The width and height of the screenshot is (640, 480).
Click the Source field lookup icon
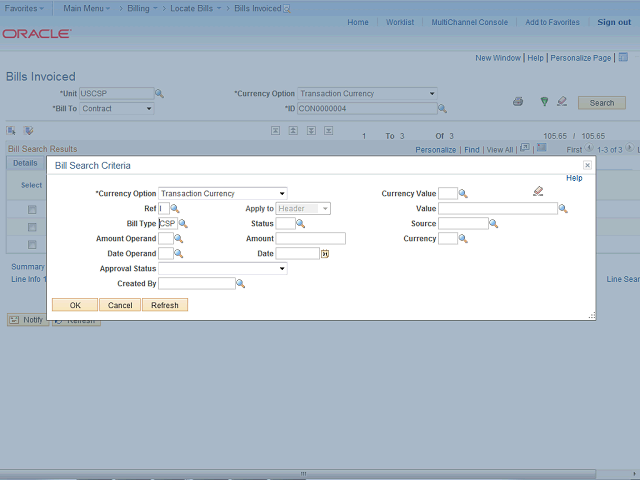(494, 224)
